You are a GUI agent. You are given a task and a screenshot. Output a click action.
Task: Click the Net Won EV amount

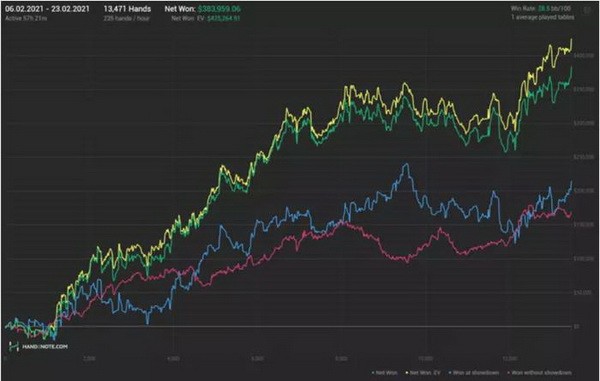pos(224,18)
